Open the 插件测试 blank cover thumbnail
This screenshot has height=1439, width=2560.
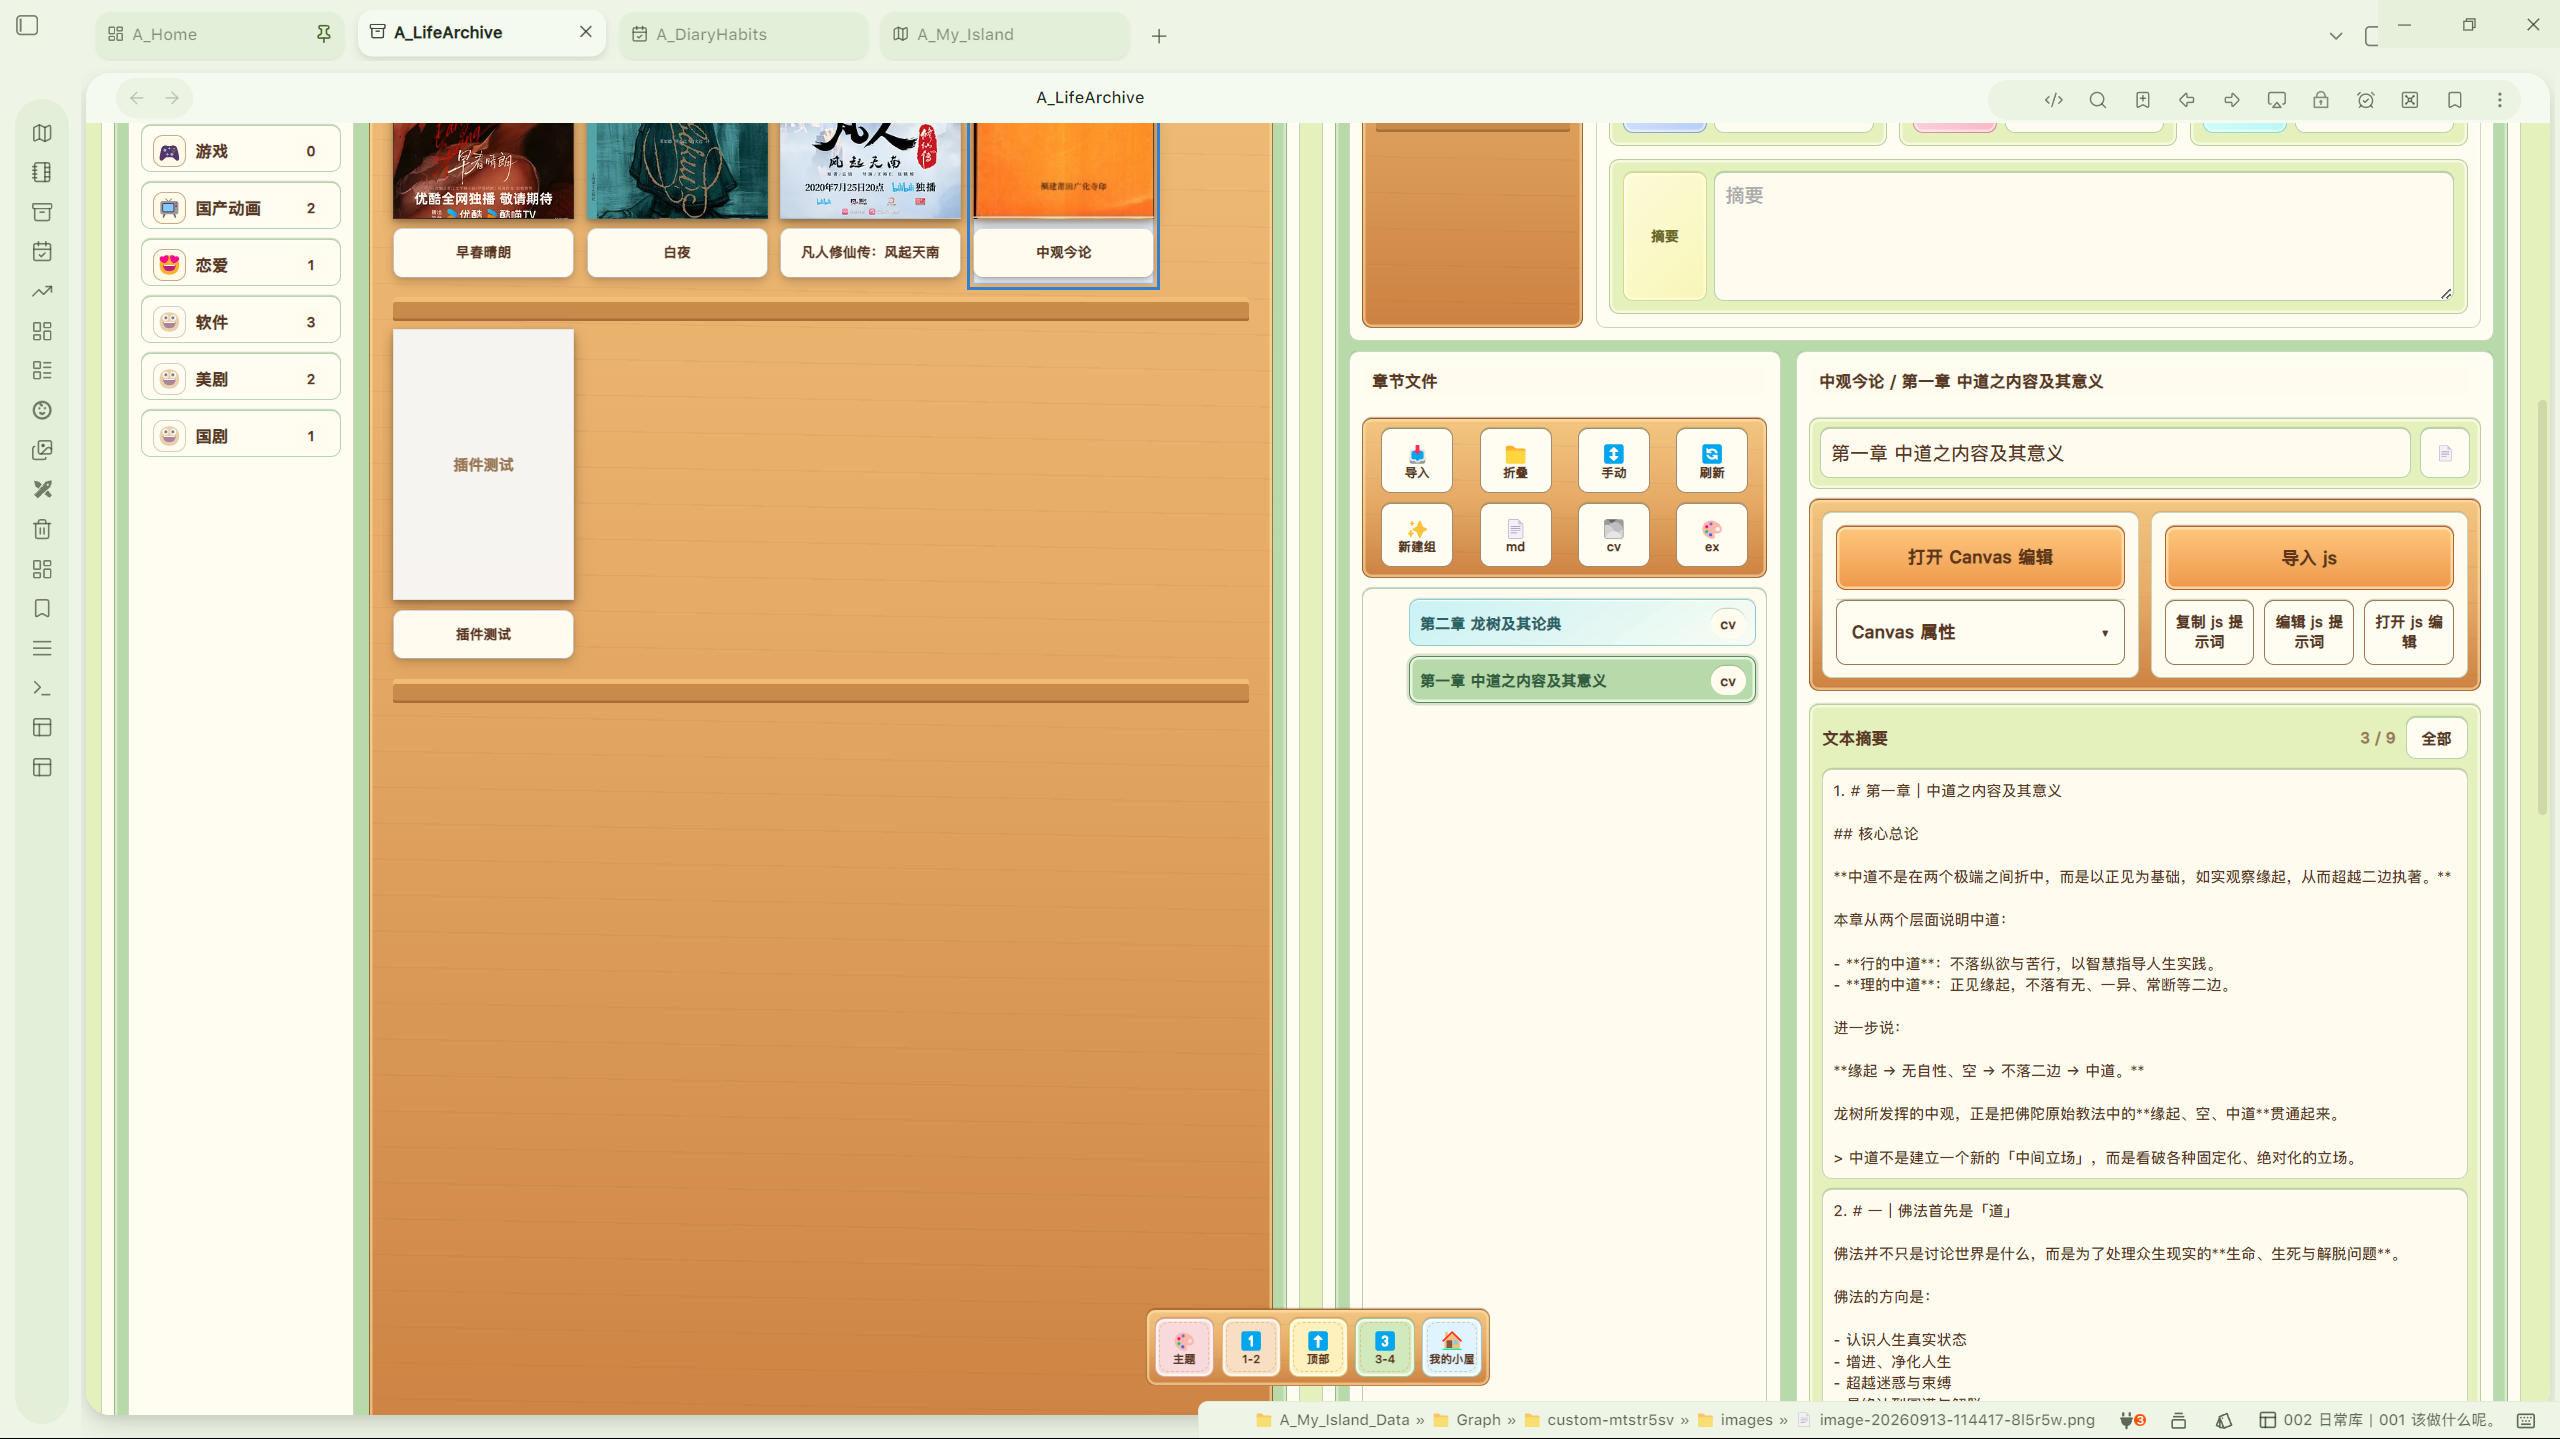(483, 465)
